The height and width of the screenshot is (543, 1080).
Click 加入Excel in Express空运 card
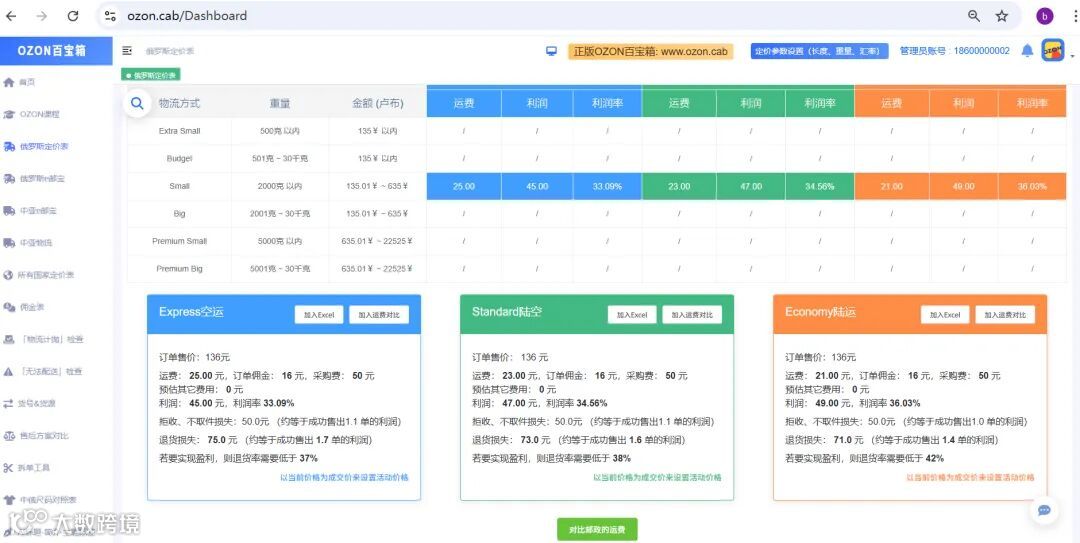click(319, 314)
